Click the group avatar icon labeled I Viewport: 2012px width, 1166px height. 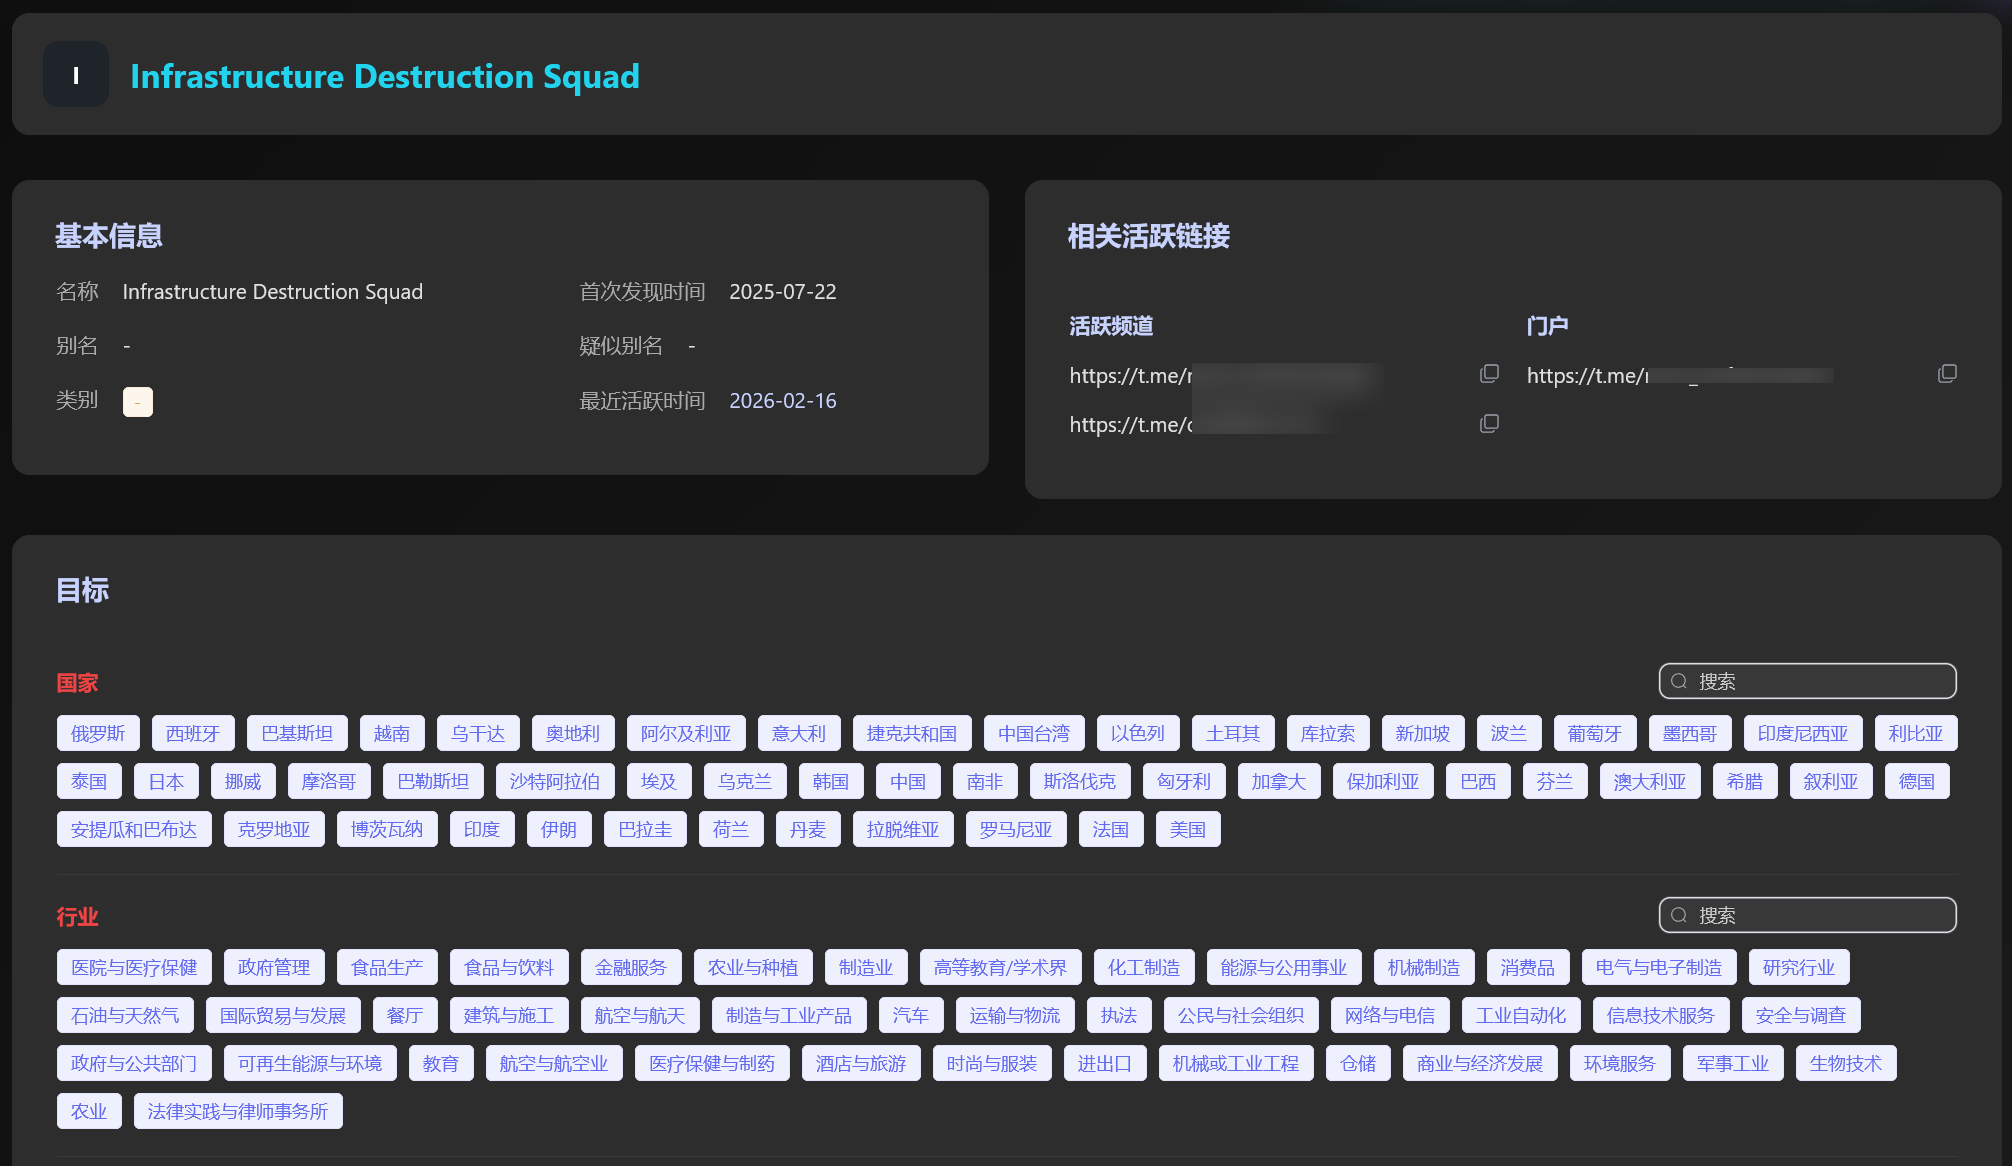(x=76, y=75)
